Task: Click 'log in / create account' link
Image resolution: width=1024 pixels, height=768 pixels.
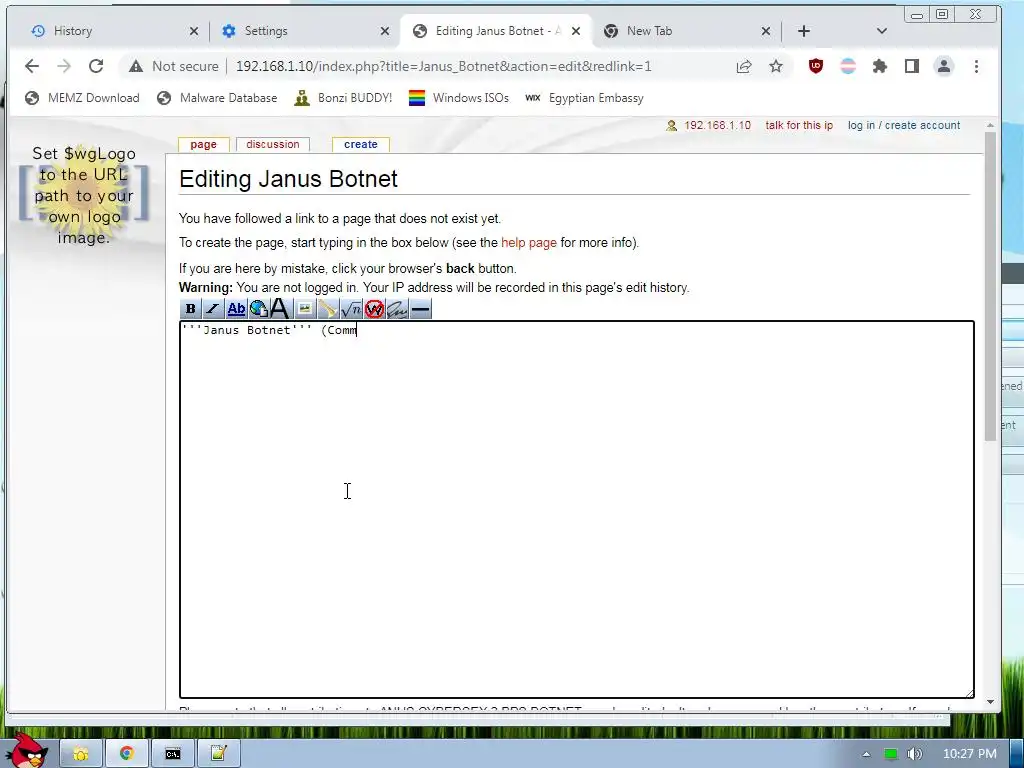Action: pos(904,125)
